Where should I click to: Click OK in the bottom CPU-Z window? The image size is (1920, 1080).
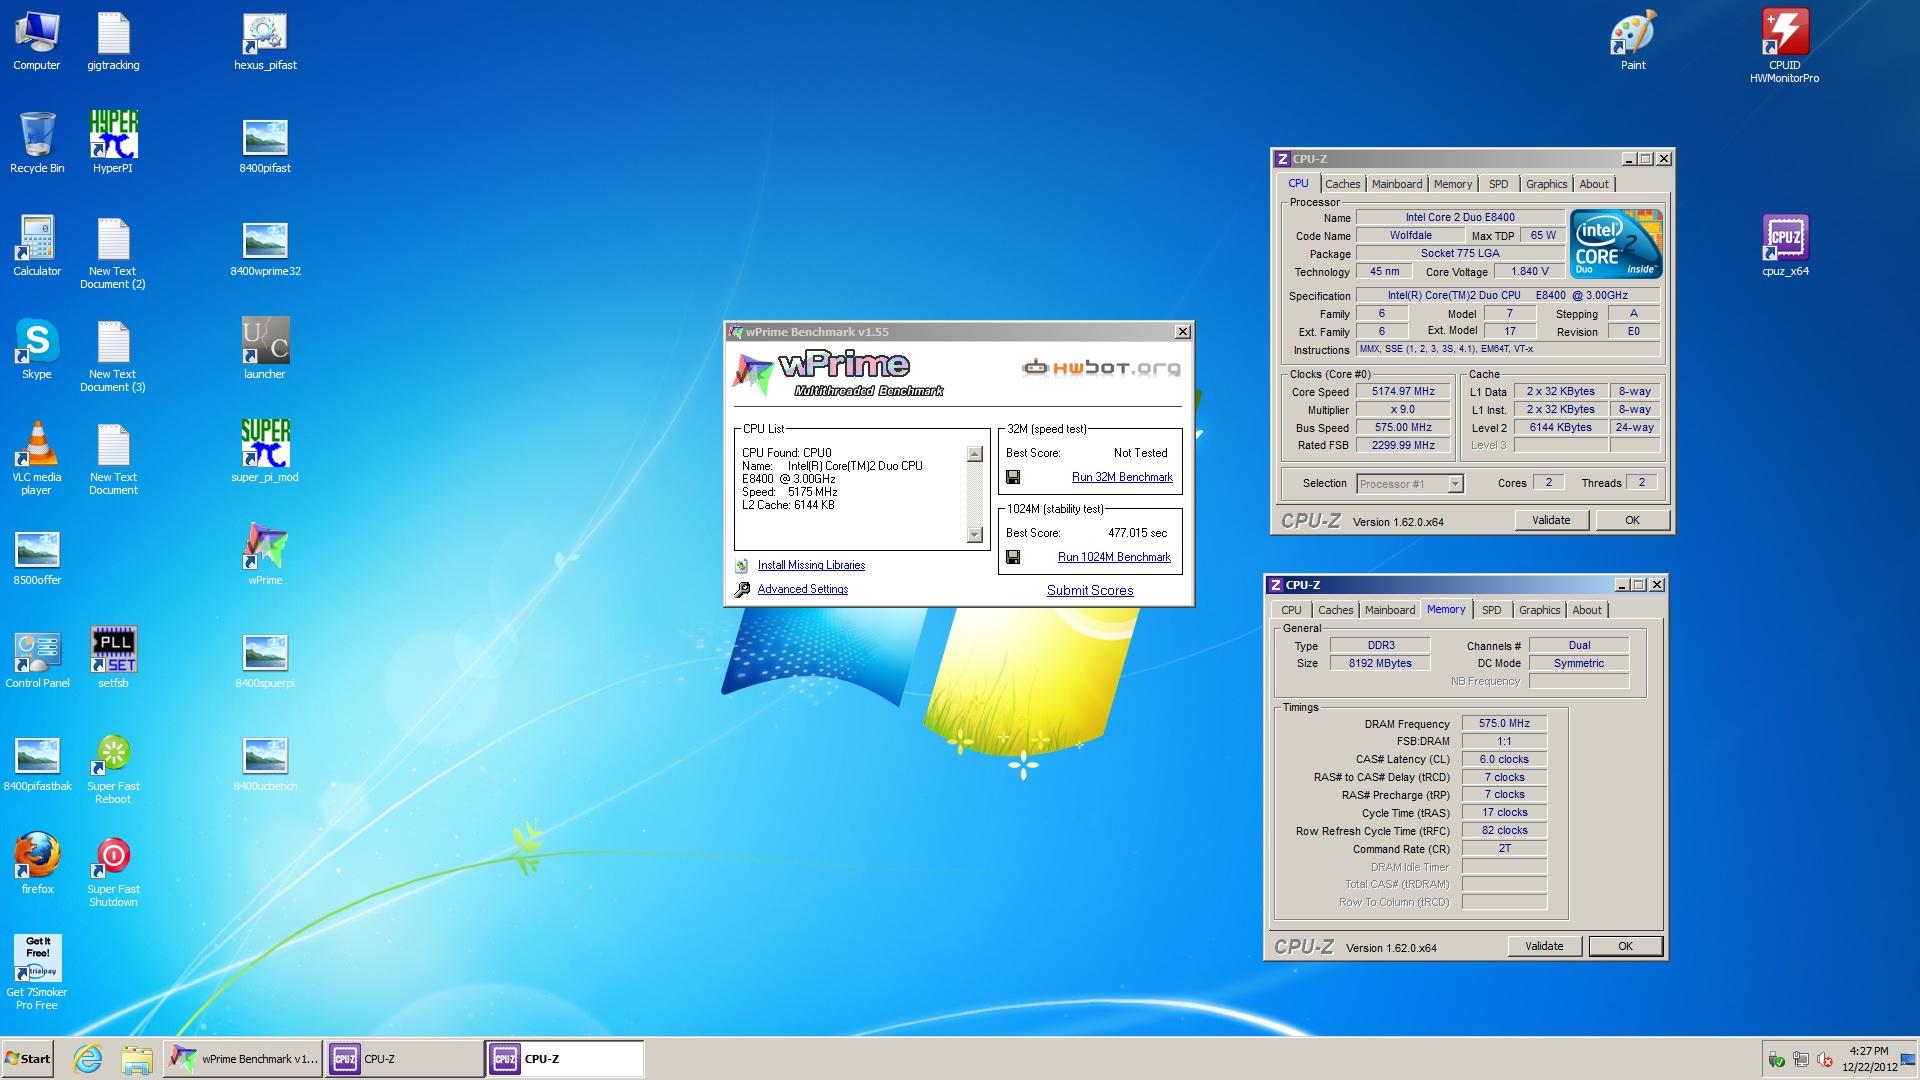(x=1625, y=946)
